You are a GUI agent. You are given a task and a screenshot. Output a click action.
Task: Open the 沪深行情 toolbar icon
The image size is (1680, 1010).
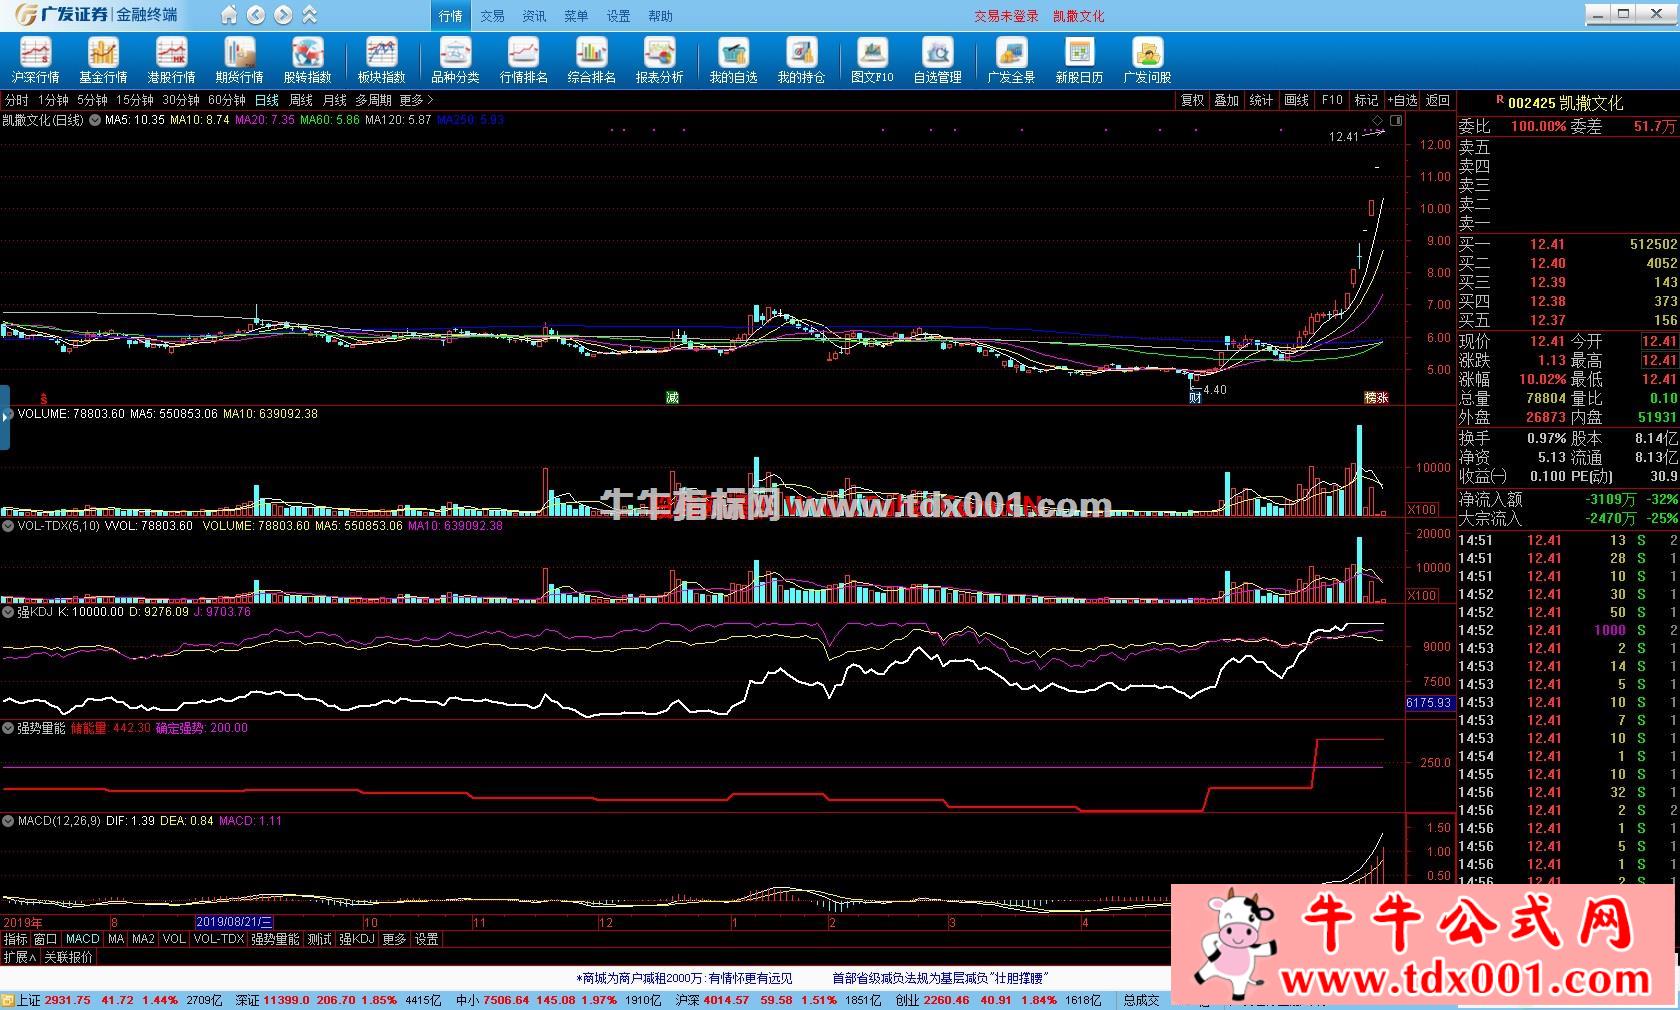pos(35,60)
